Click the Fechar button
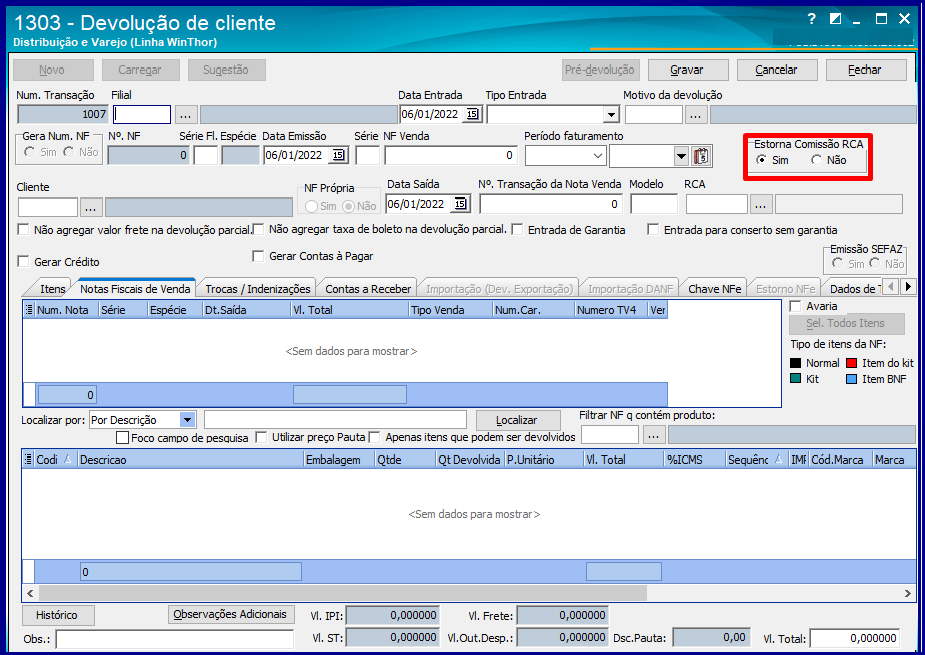 [866, 70]
